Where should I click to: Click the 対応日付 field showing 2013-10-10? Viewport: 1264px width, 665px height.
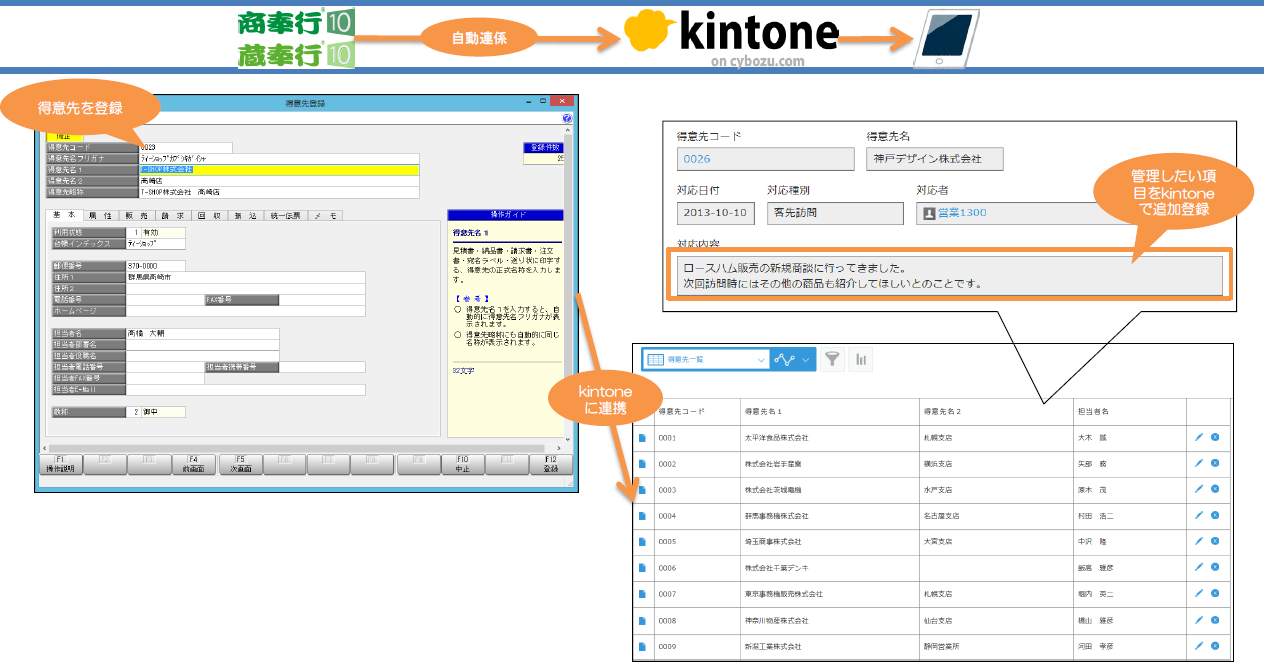714,213
